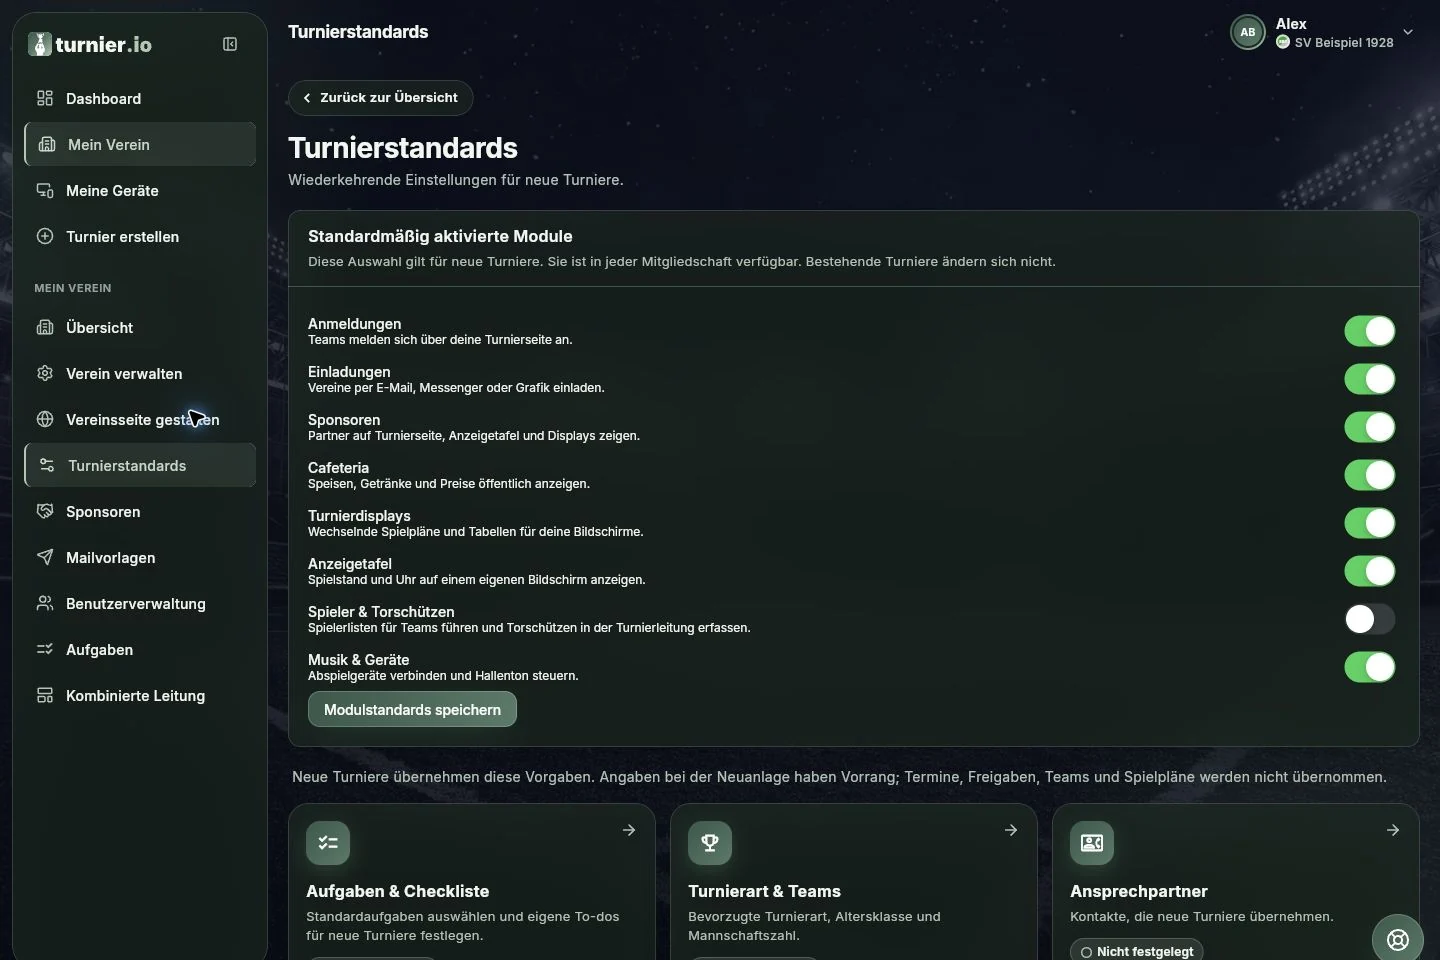Turn off the Einladungen toggle
1440x960 pixels.
click(x=1369, y=379)
